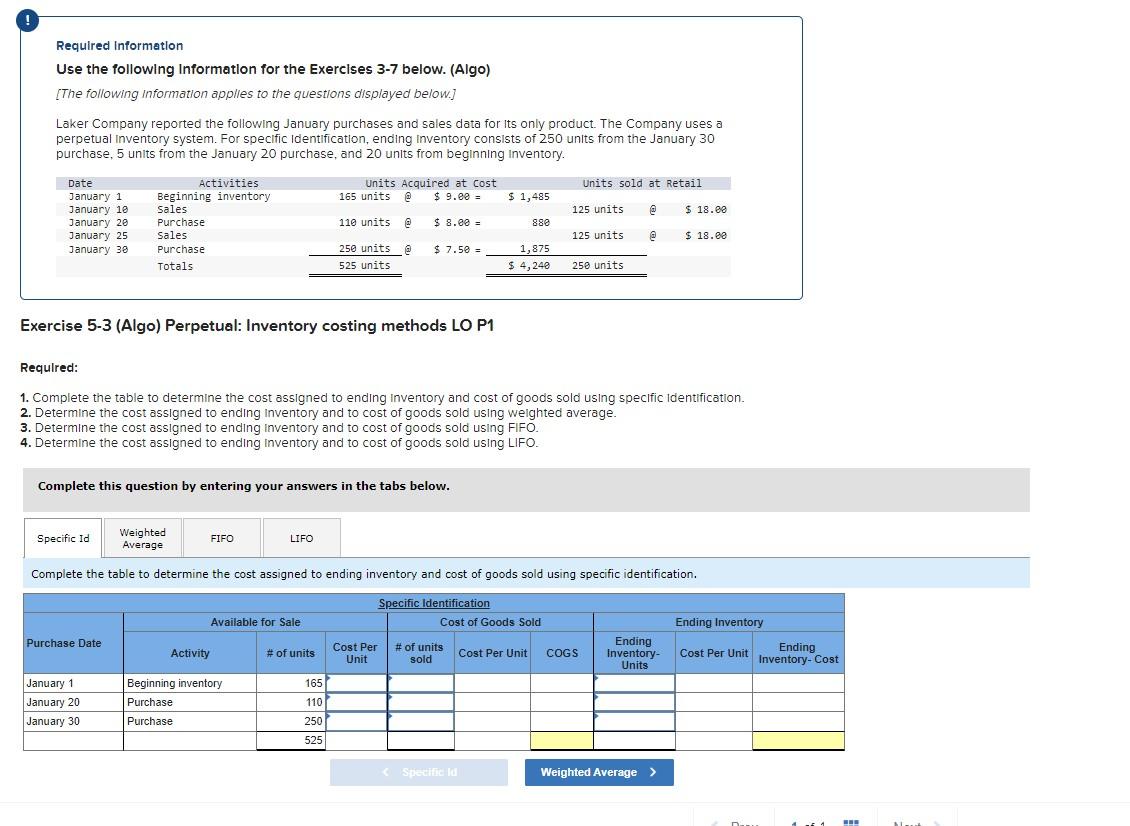This screenshot has height=826, width=1130.
Task: Click 'Available for Sale' column header
Action: click(x=255, y=622)
